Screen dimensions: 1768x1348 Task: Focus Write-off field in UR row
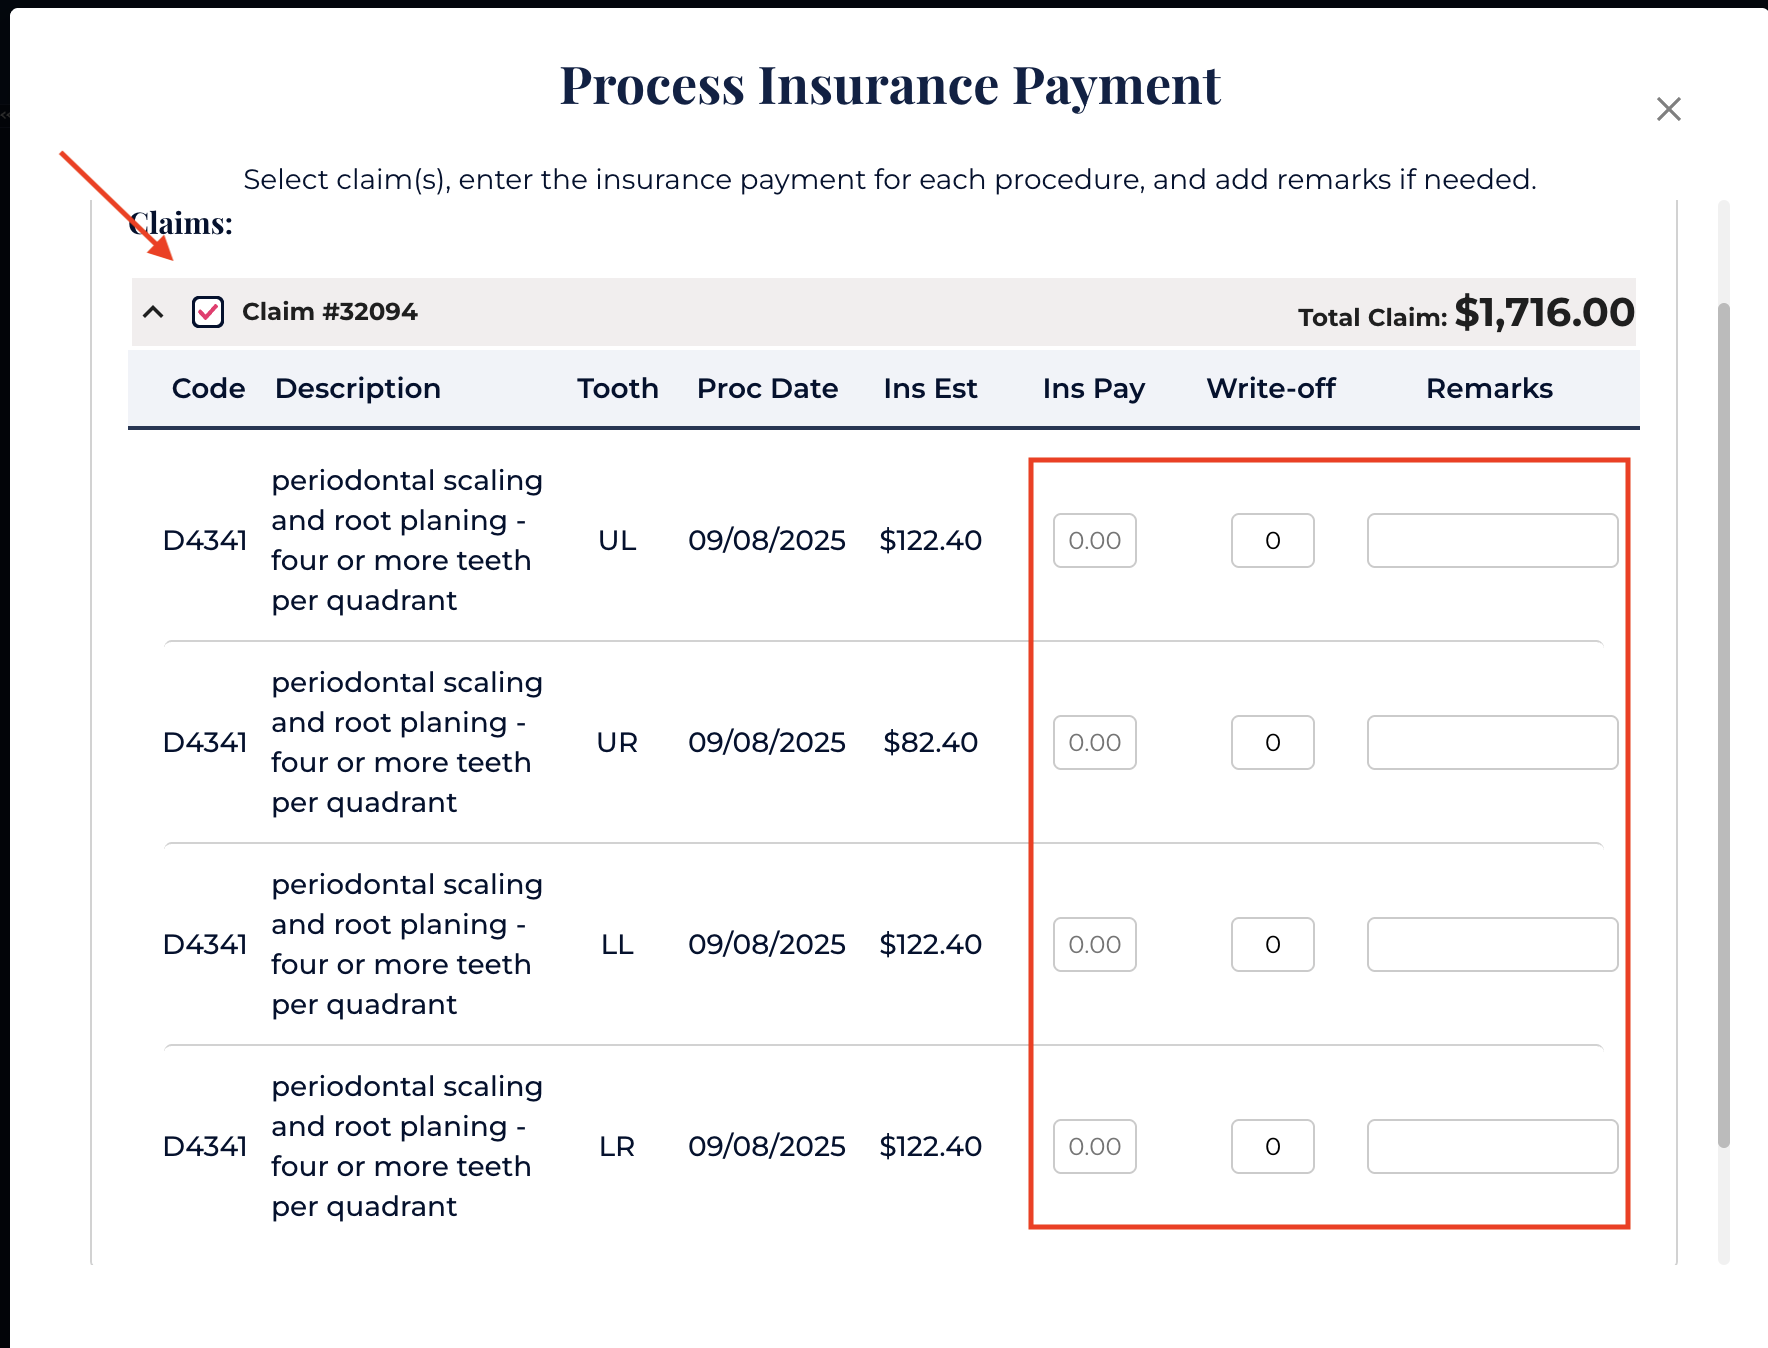point(1272,743)
